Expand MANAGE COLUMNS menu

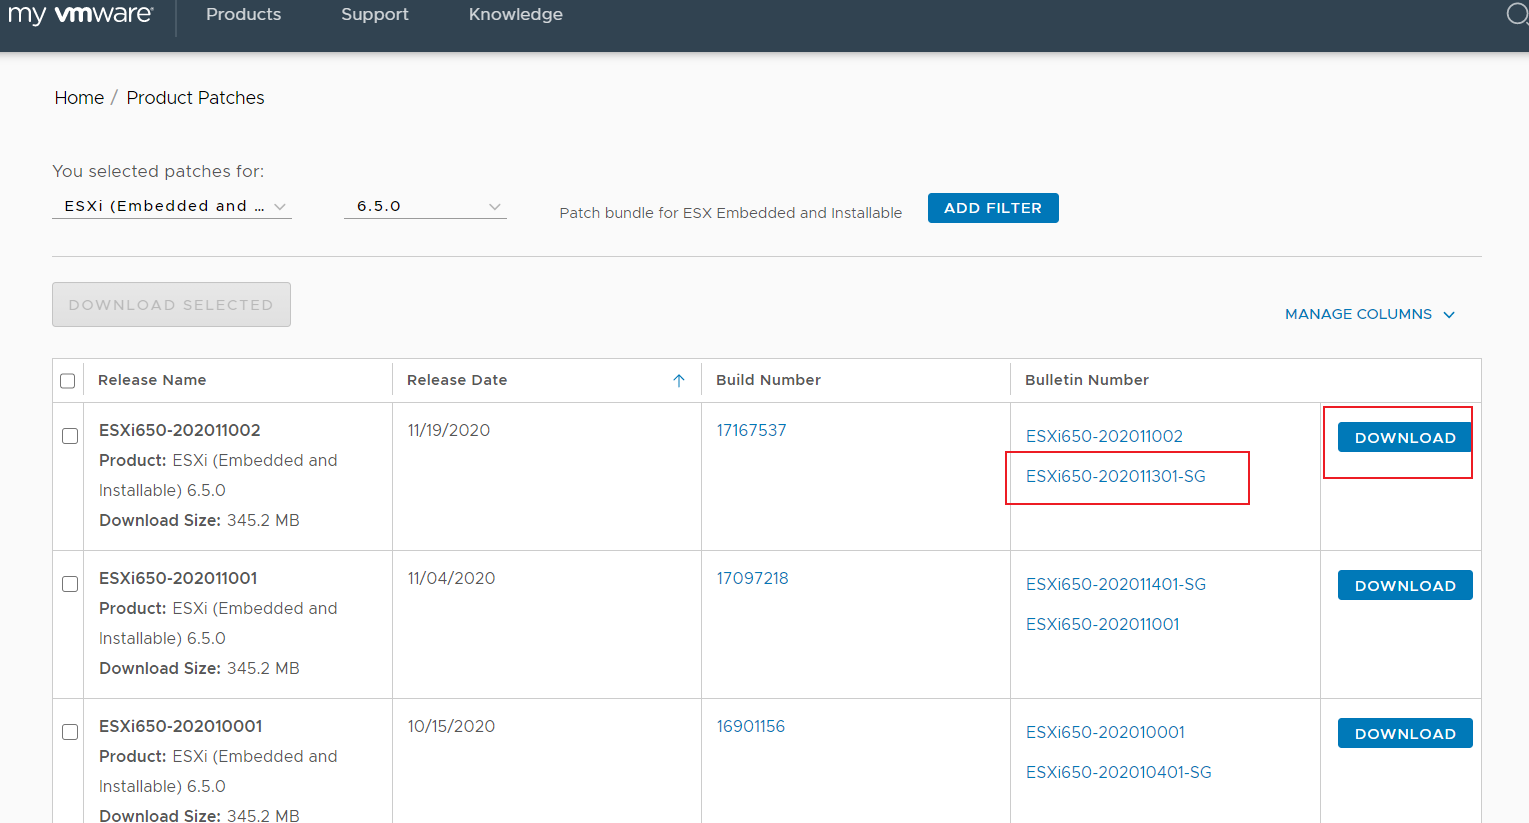(x=1370, y=314)
